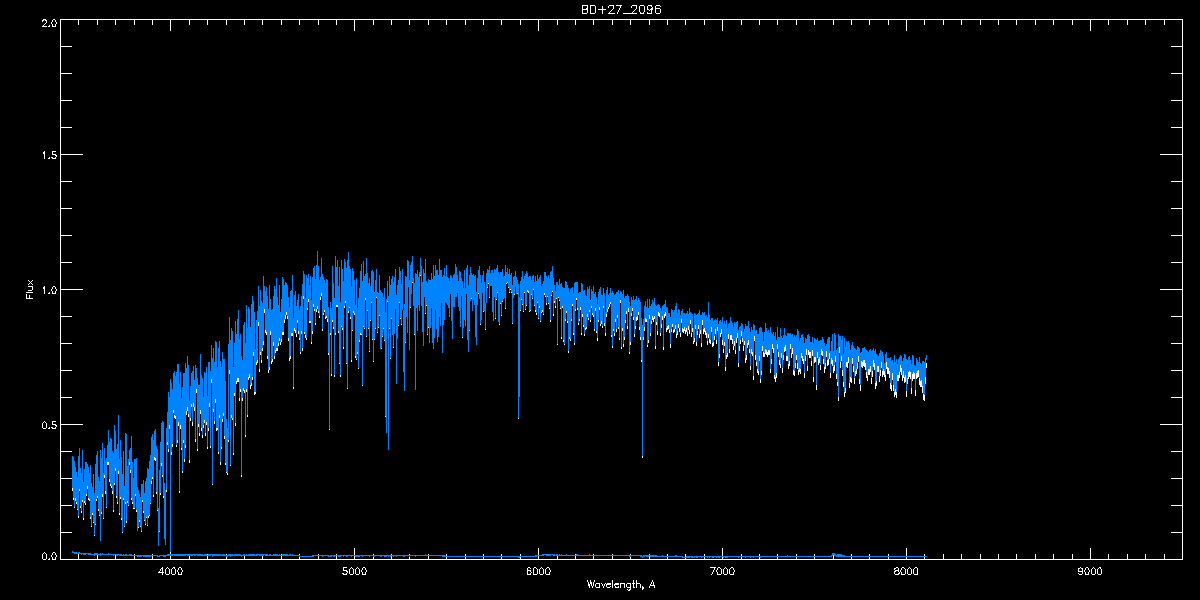Select the Flux y-axis label

click(29, 289)
